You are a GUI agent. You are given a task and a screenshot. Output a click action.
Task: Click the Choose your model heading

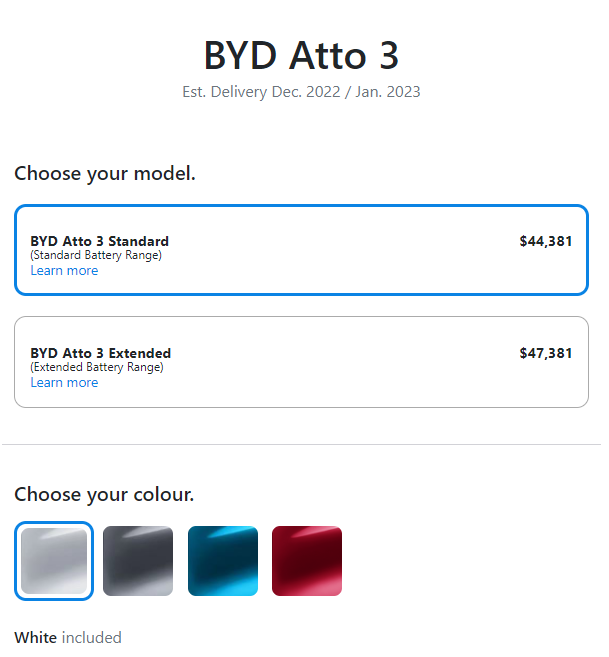click(x=106, y=175)
